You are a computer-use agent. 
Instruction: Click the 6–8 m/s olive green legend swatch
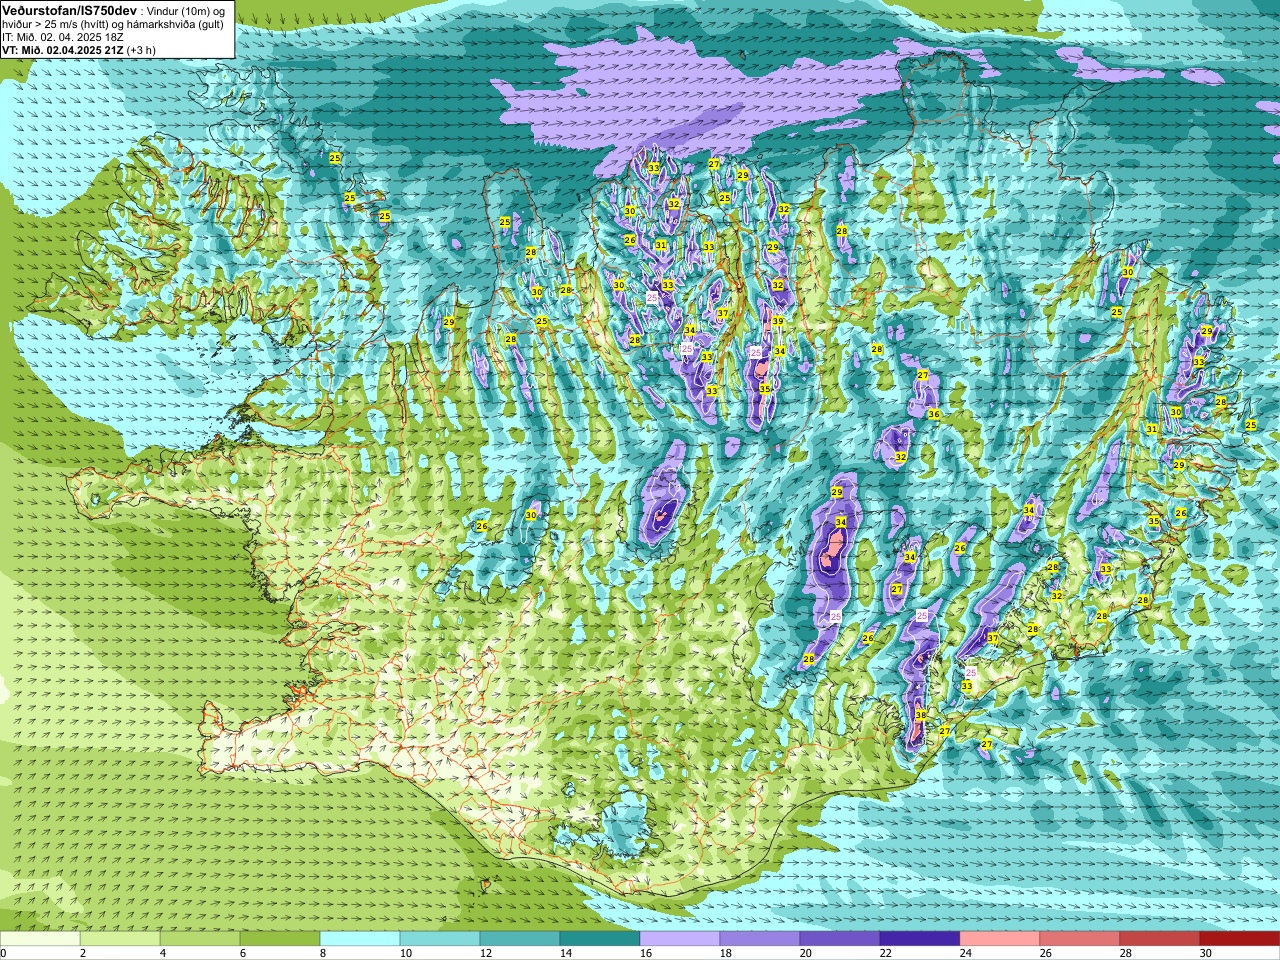(280, 939)
